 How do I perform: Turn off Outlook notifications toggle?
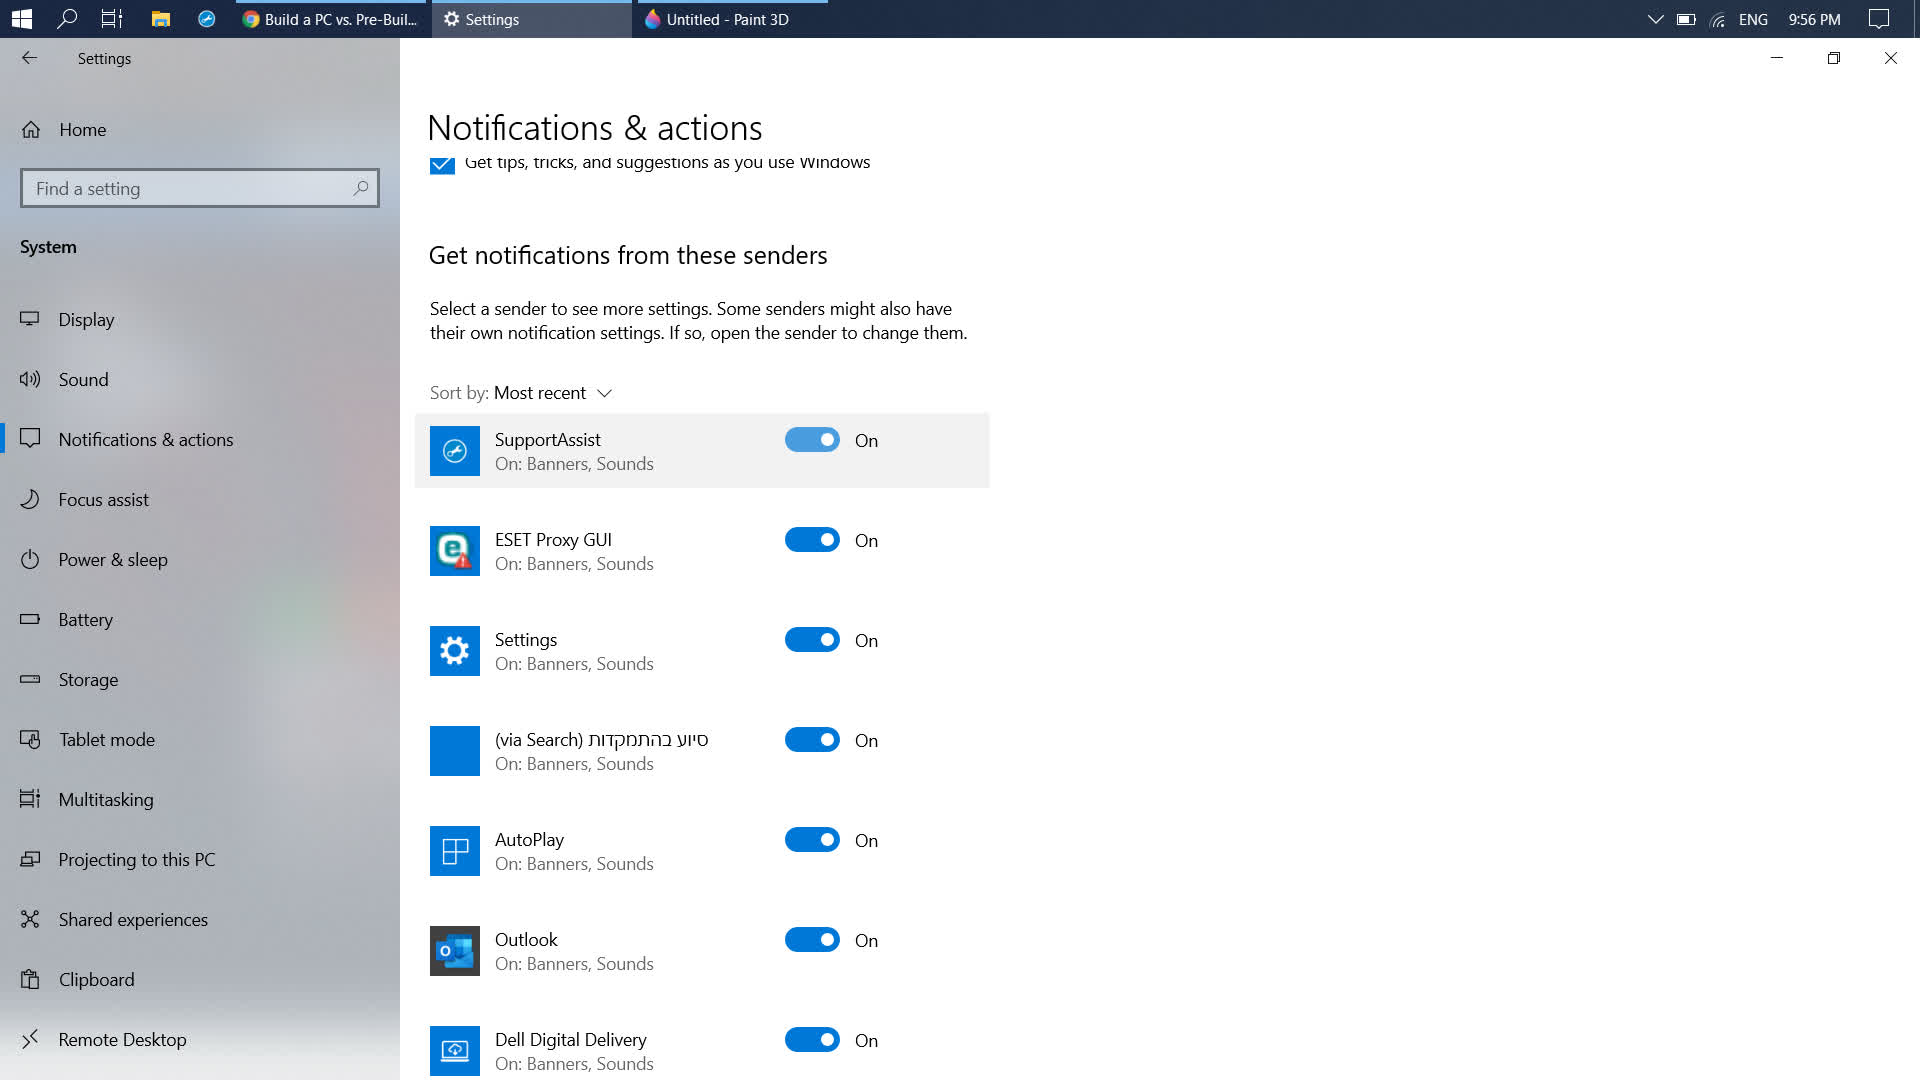pyautogui.click(x=812, y=940)
